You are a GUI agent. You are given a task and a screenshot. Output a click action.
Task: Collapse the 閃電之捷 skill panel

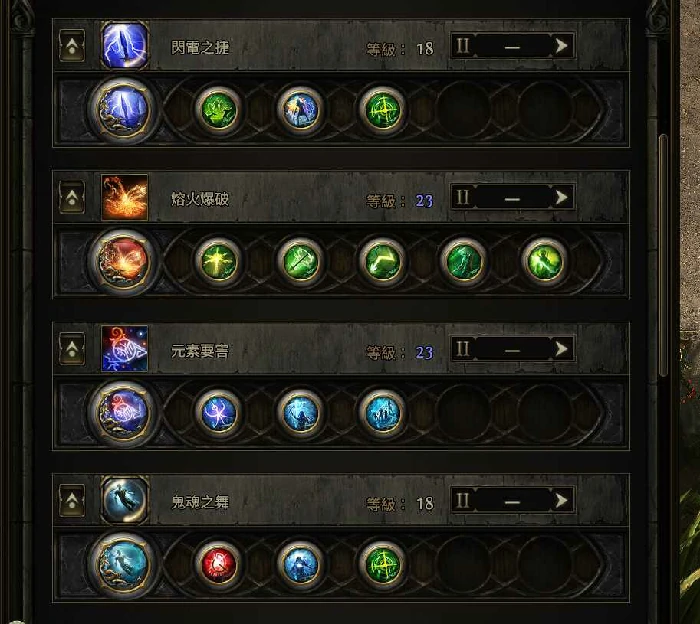click(72, 46)
